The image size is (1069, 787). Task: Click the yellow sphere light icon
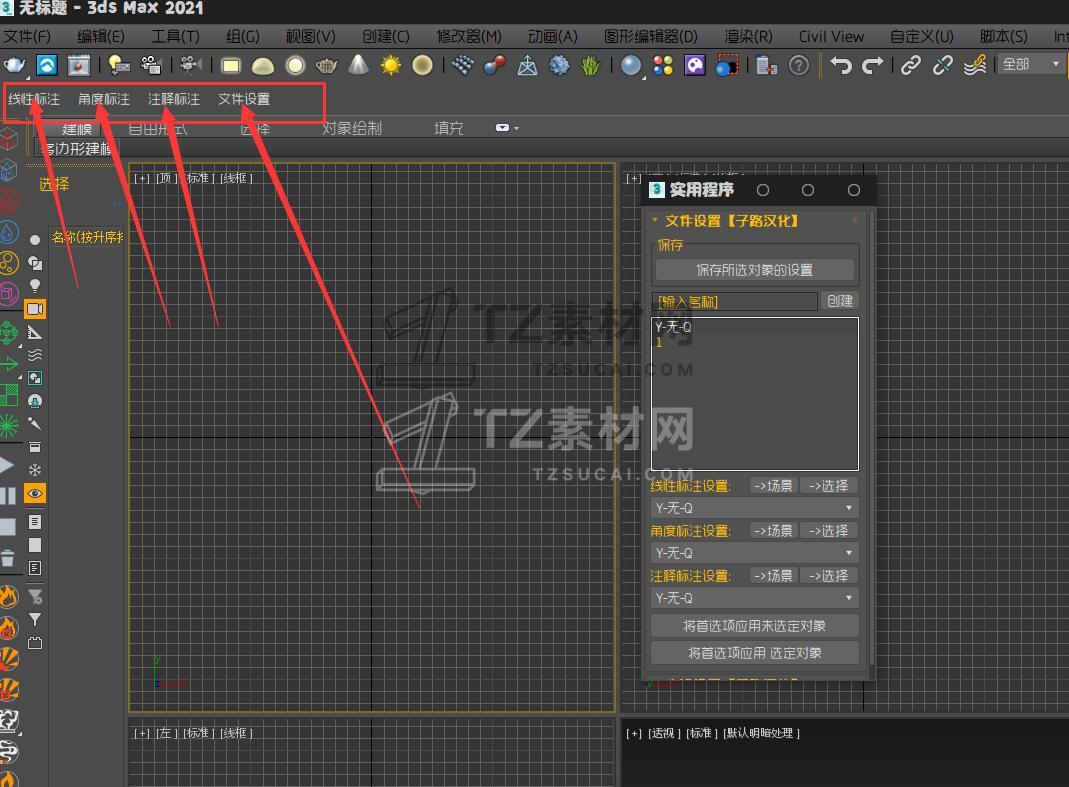click(x=423, y=65)
